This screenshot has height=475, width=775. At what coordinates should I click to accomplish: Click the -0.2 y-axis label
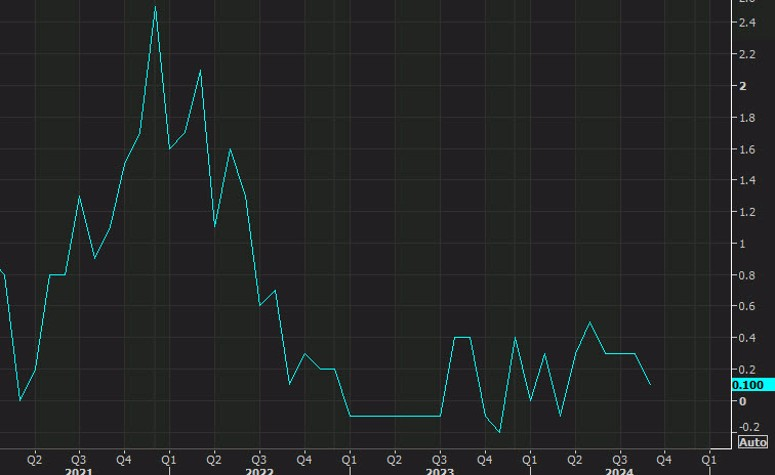tap(749, 427)
